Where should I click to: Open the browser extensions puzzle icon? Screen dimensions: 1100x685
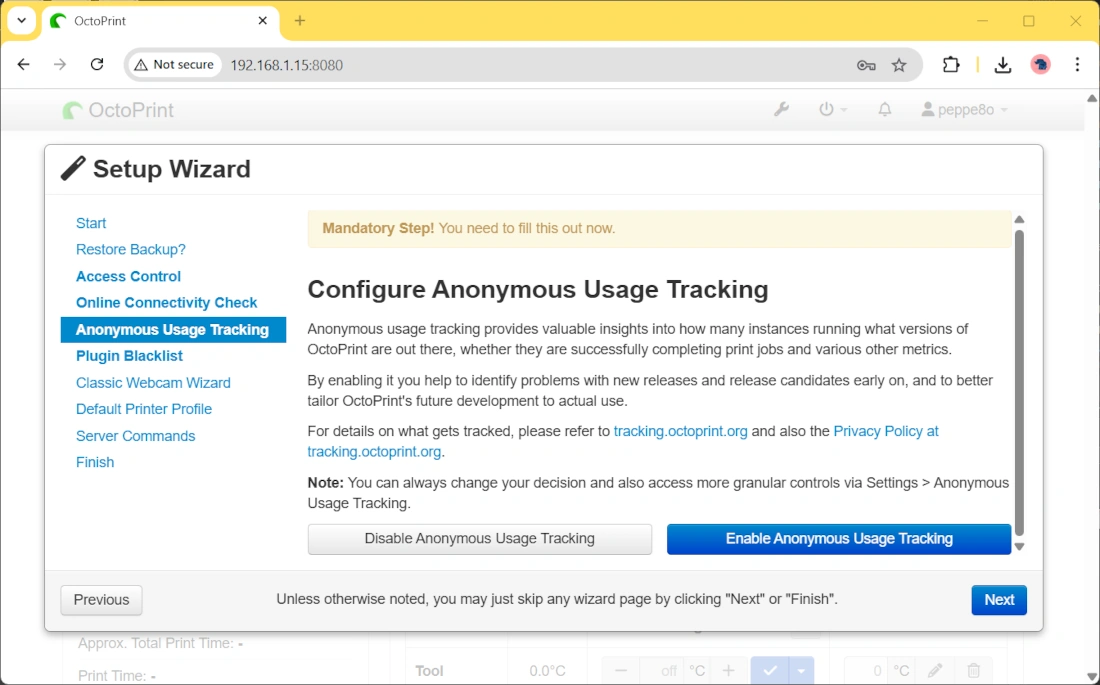951,65
